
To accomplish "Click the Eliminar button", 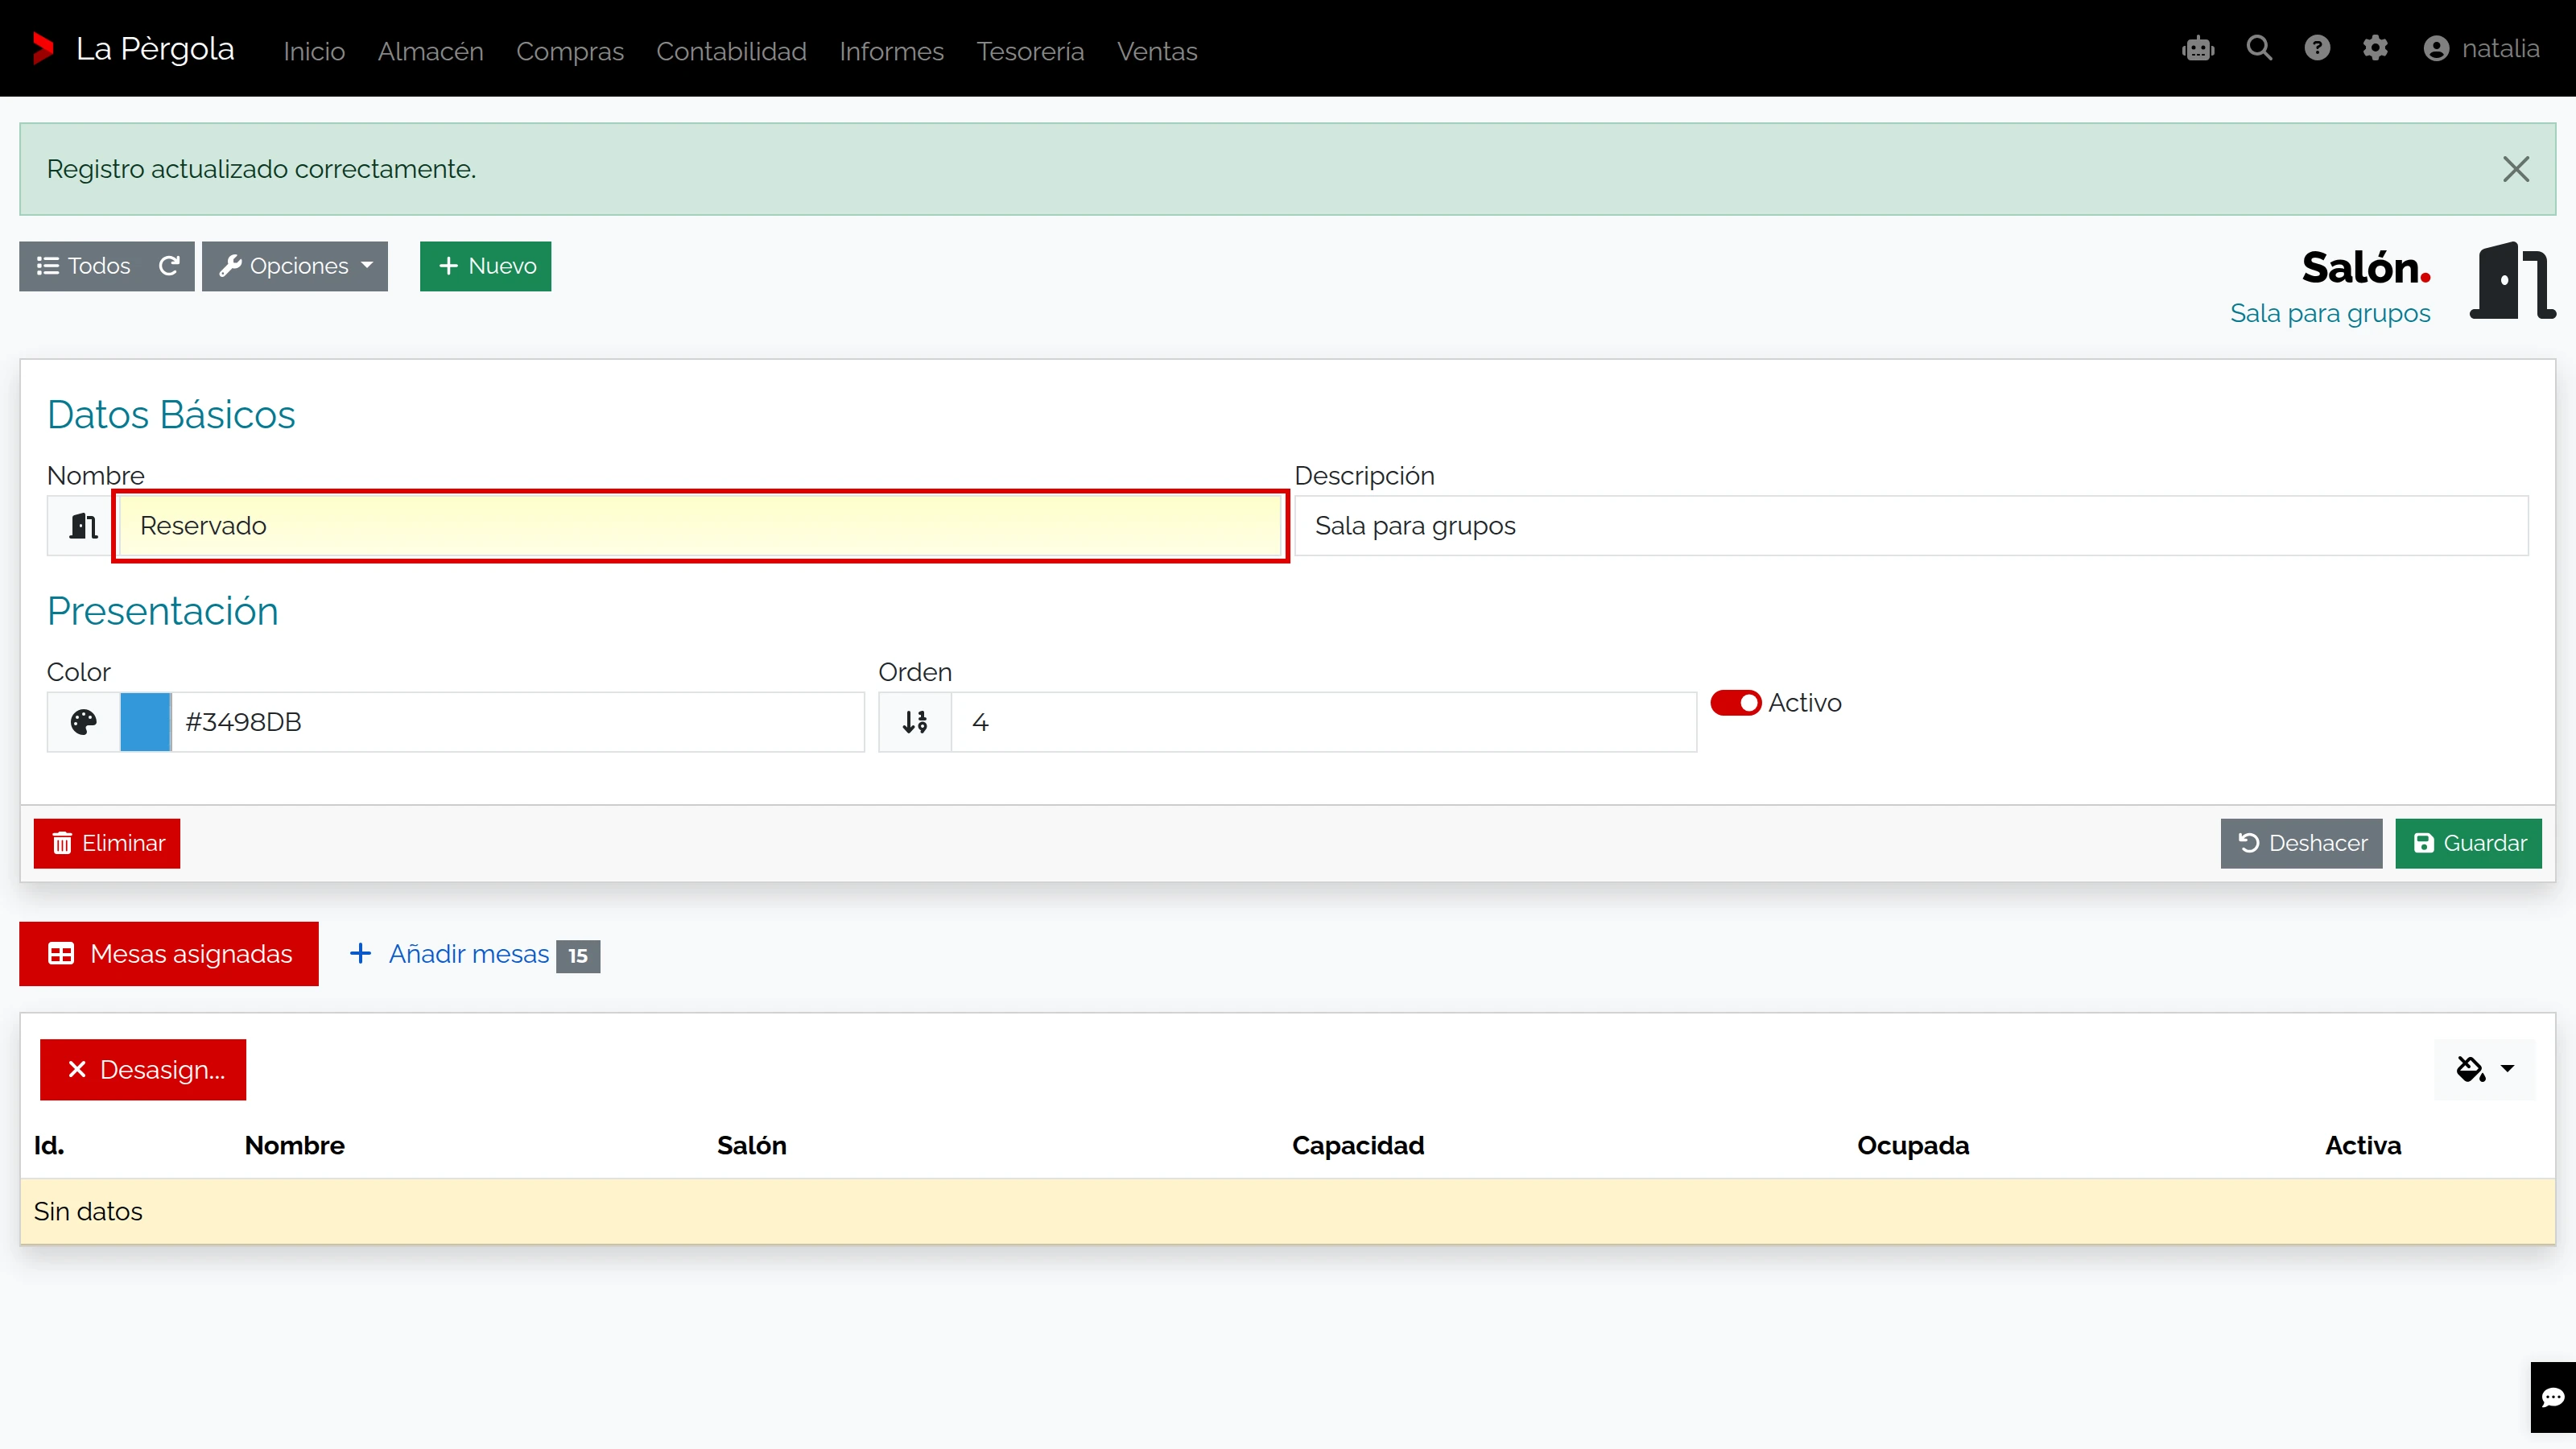I will click(x=107, y=843).
